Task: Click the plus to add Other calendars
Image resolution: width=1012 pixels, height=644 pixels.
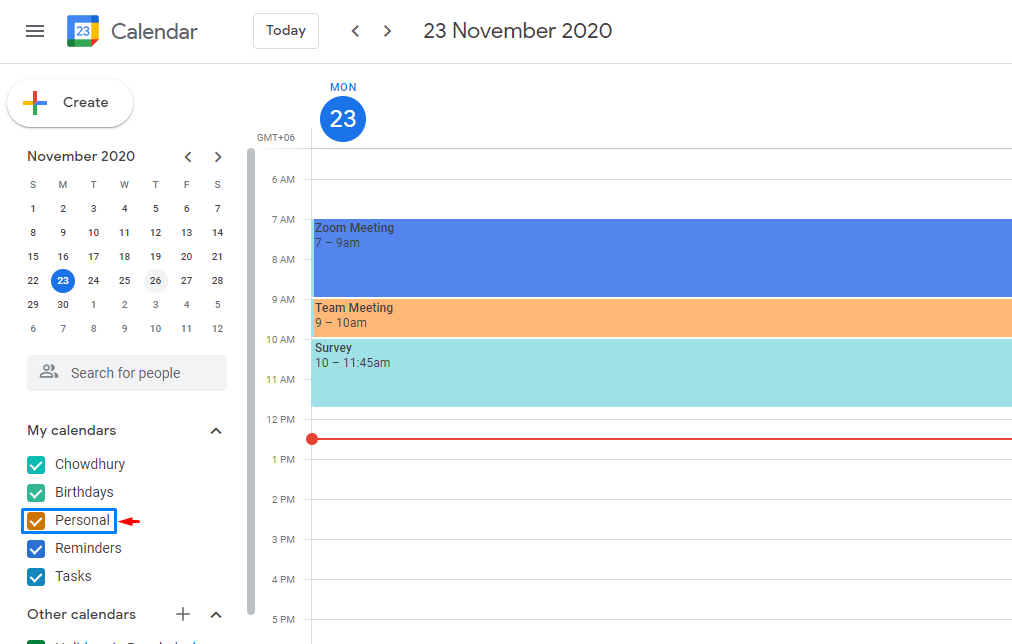Action: pos(182,614)
